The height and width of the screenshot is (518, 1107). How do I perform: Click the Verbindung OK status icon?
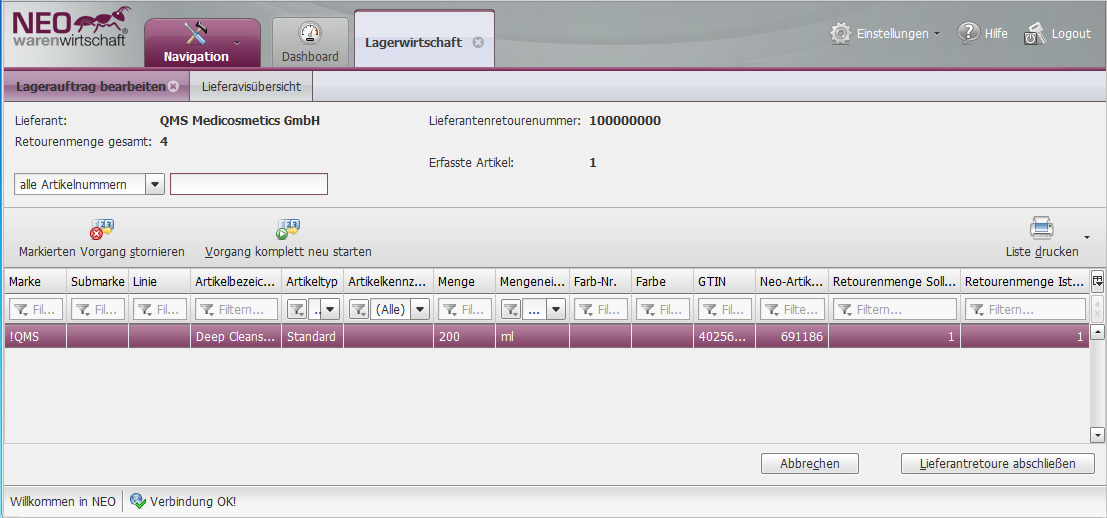pos(138,502)
